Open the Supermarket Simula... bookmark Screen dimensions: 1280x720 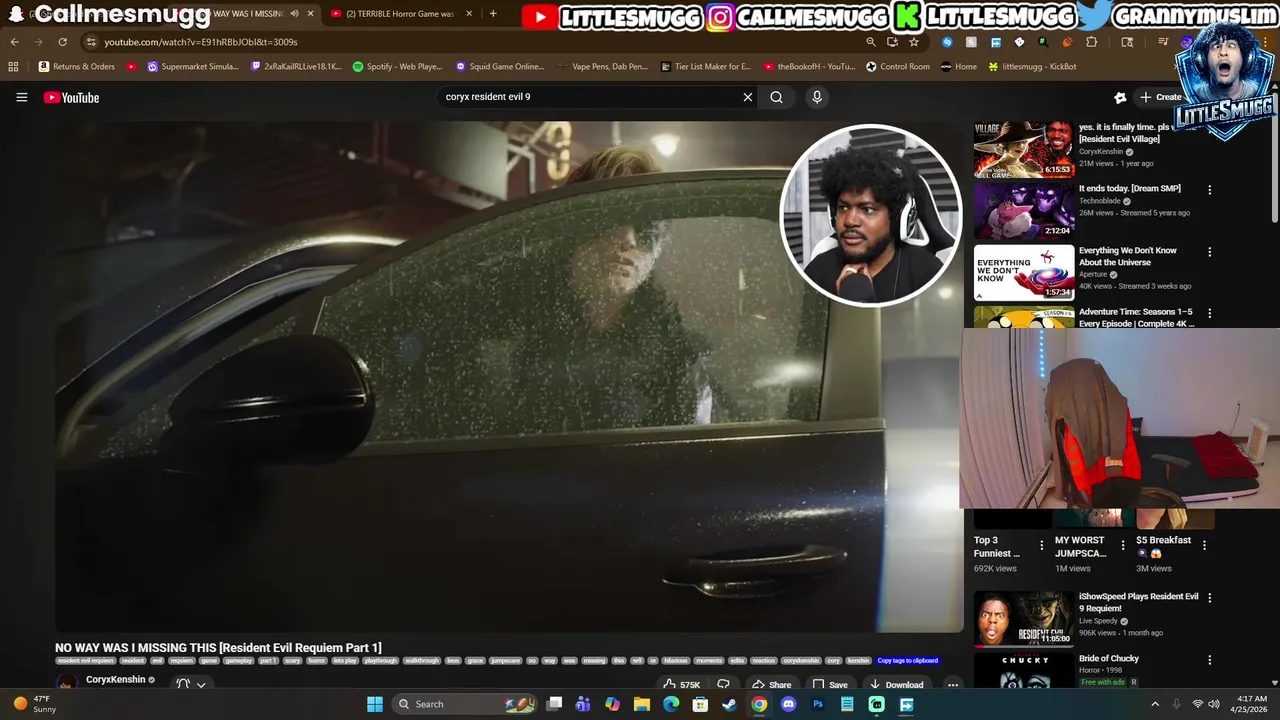[192, 66]
